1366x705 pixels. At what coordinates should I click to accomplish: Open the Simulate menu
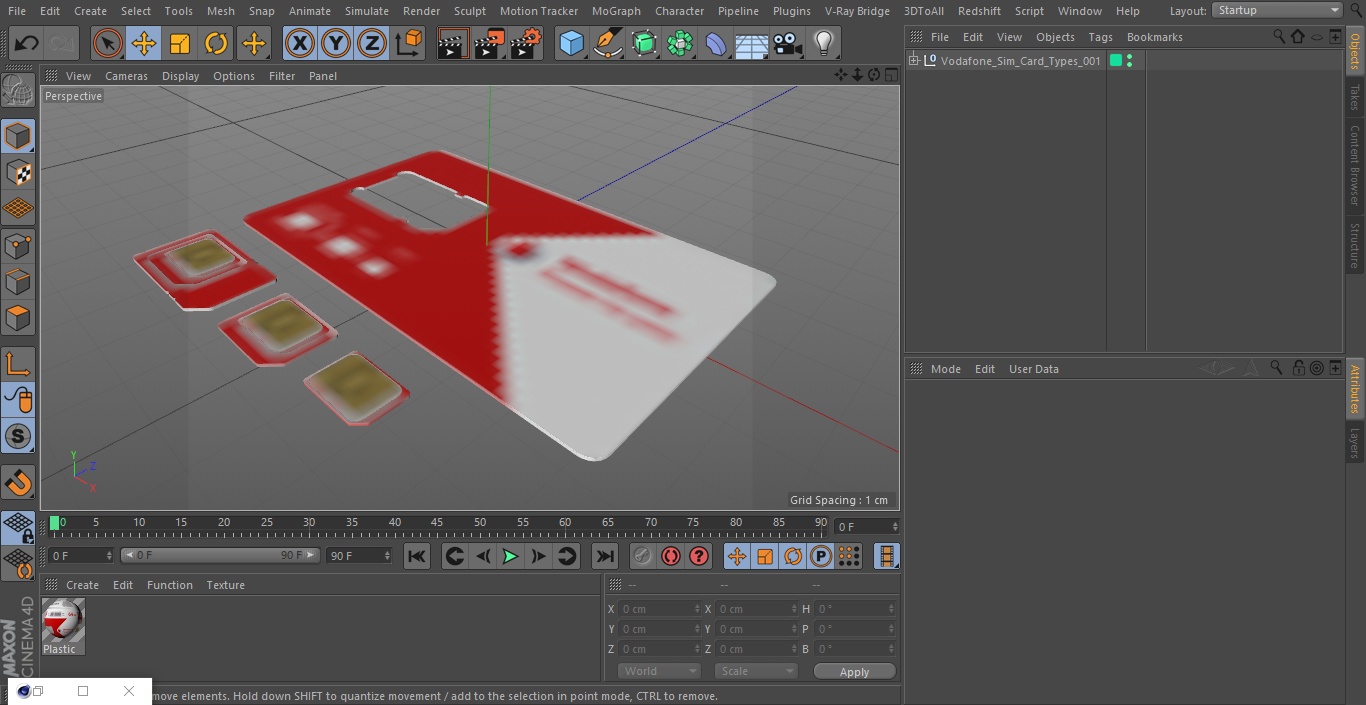tap(367, 11)
